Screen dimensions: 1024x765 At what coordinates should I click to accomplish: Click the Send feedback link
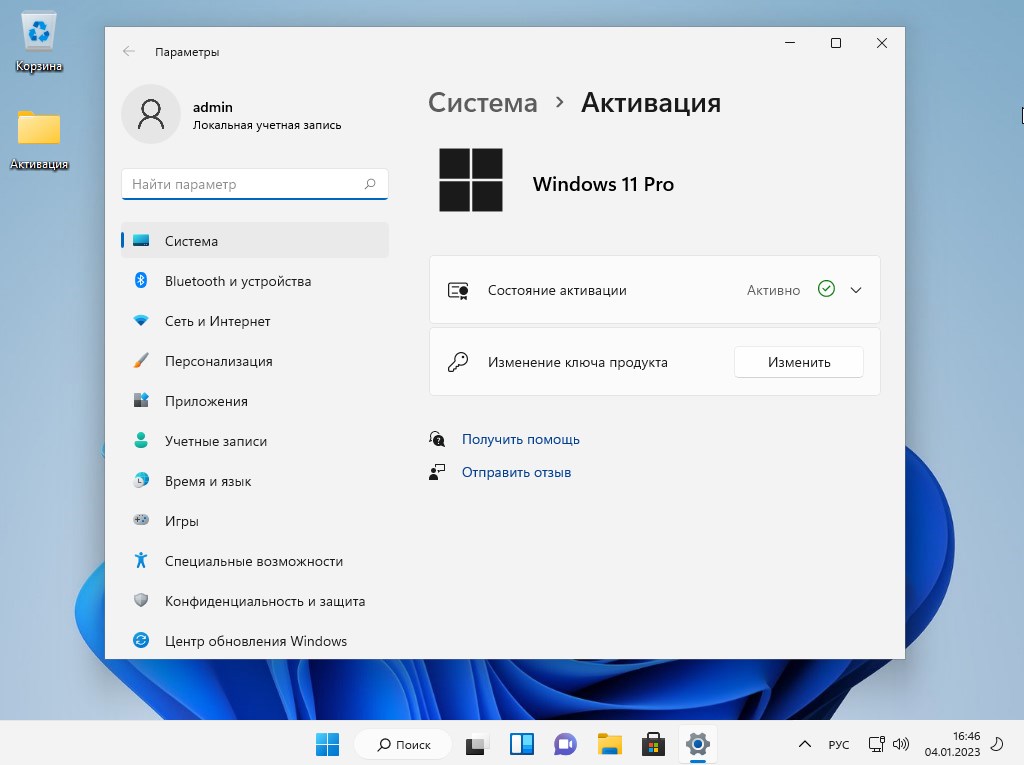click(516, 472)
